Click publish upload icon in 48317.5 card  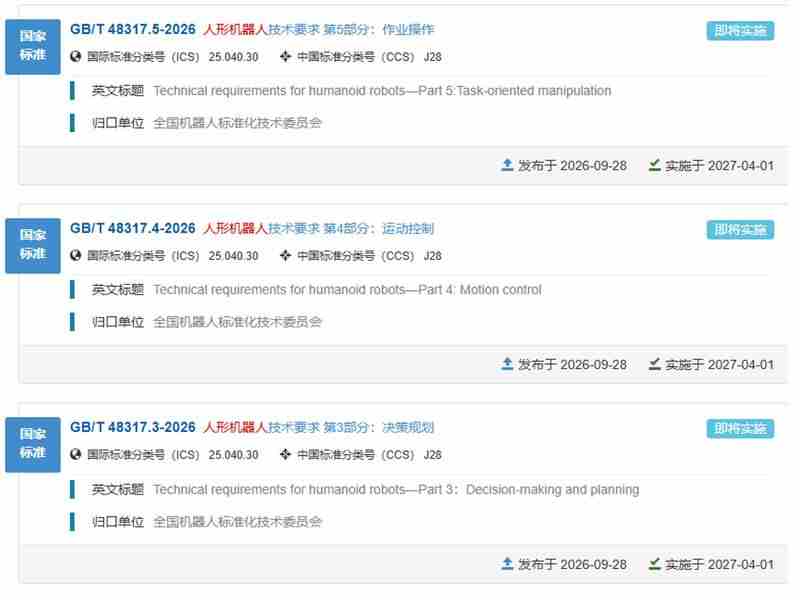pyautogui.click(x=507, y=165)
